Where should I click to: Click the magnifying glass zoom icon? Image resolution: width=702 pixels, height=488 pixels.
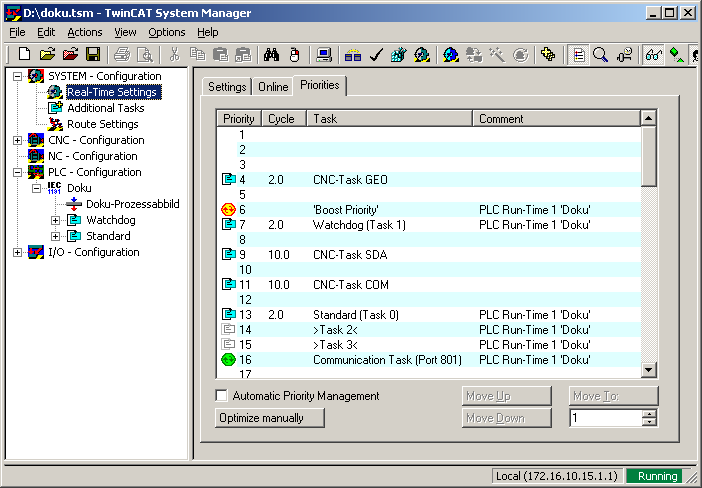pos(600,55)
